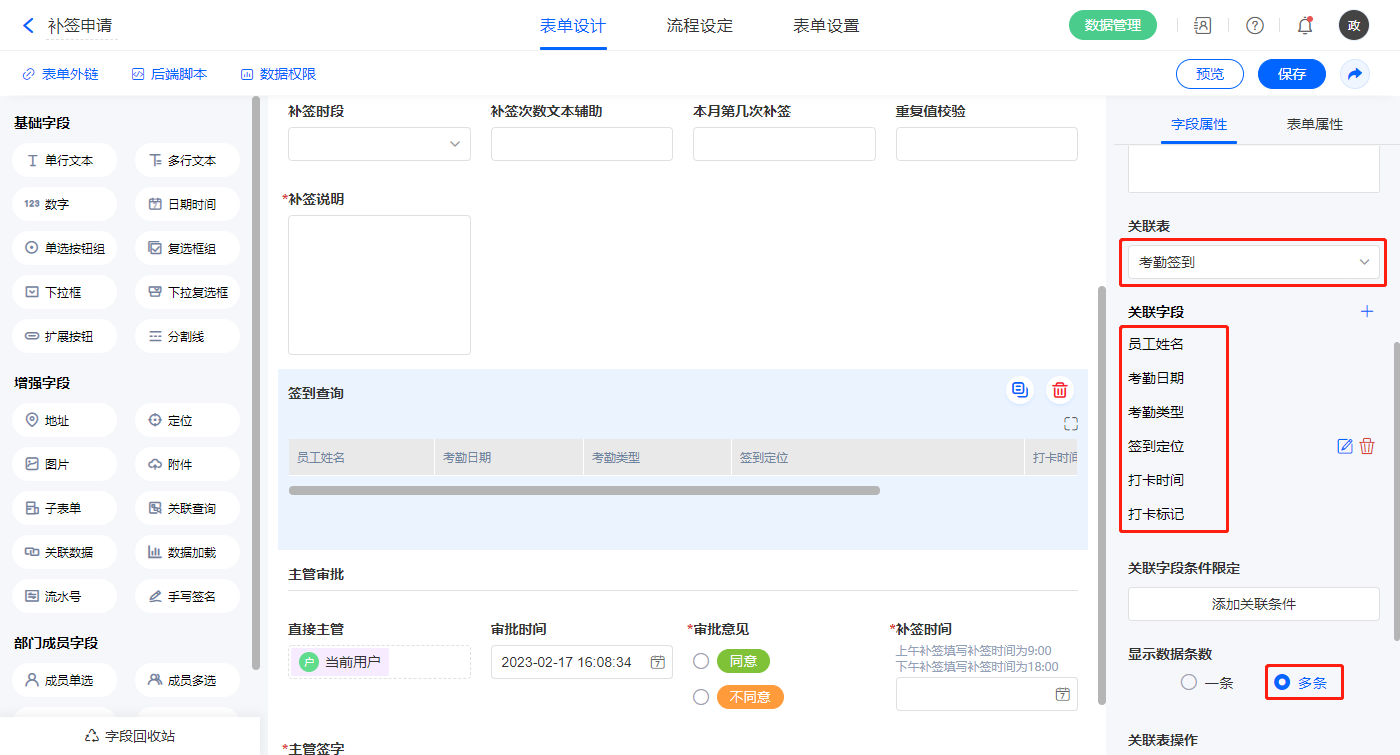Expand the 签到查询 table fullscreen icon
This screenshot has width=1400, height=755.
[1070, 424]
